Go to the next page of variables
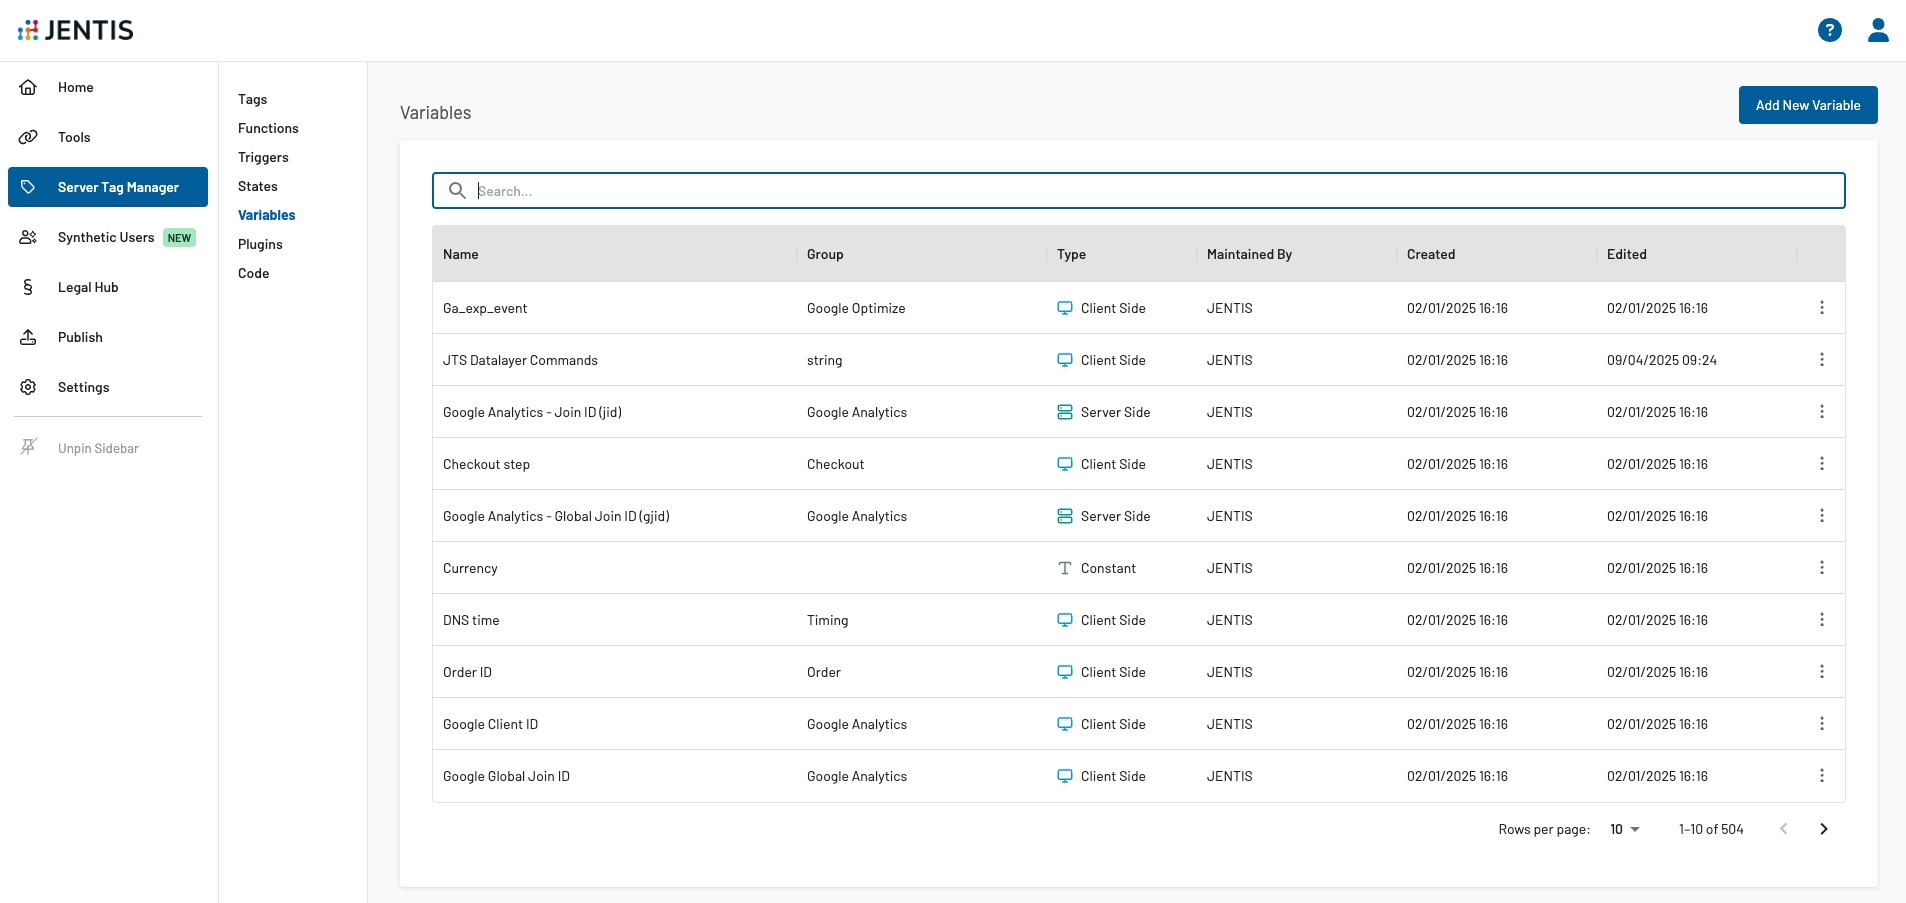The image size is (1906, 903). click(x=1823, y=829)
